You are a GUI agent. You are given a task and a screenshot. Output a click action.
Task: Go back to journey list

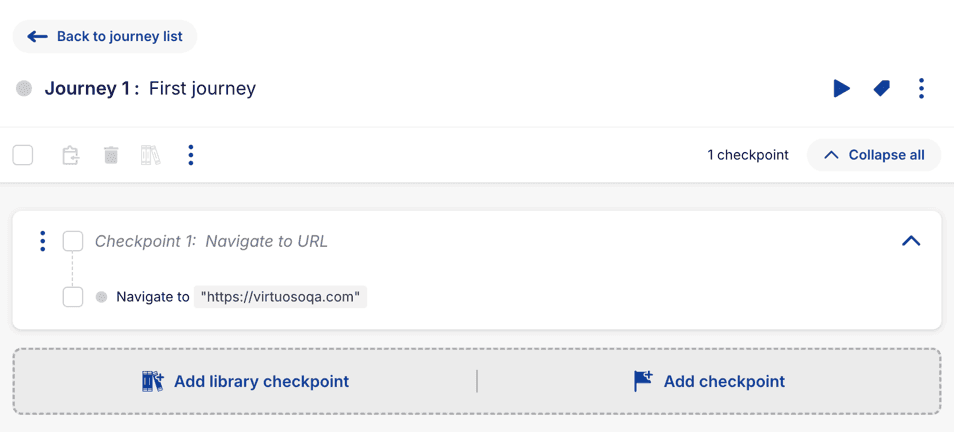tap(105, 37)
